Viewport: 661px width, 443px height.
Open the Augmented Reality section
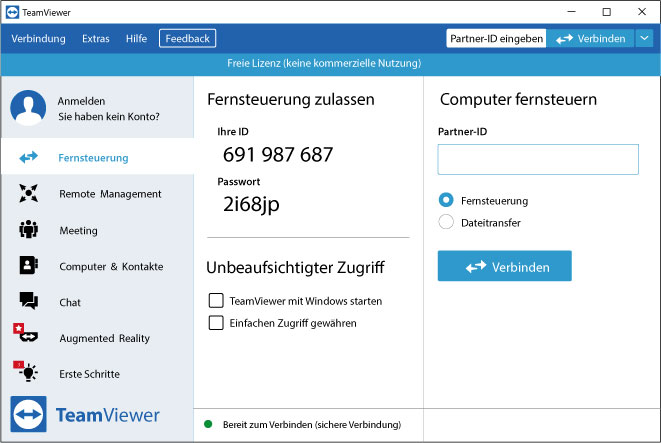coord(97,338)
